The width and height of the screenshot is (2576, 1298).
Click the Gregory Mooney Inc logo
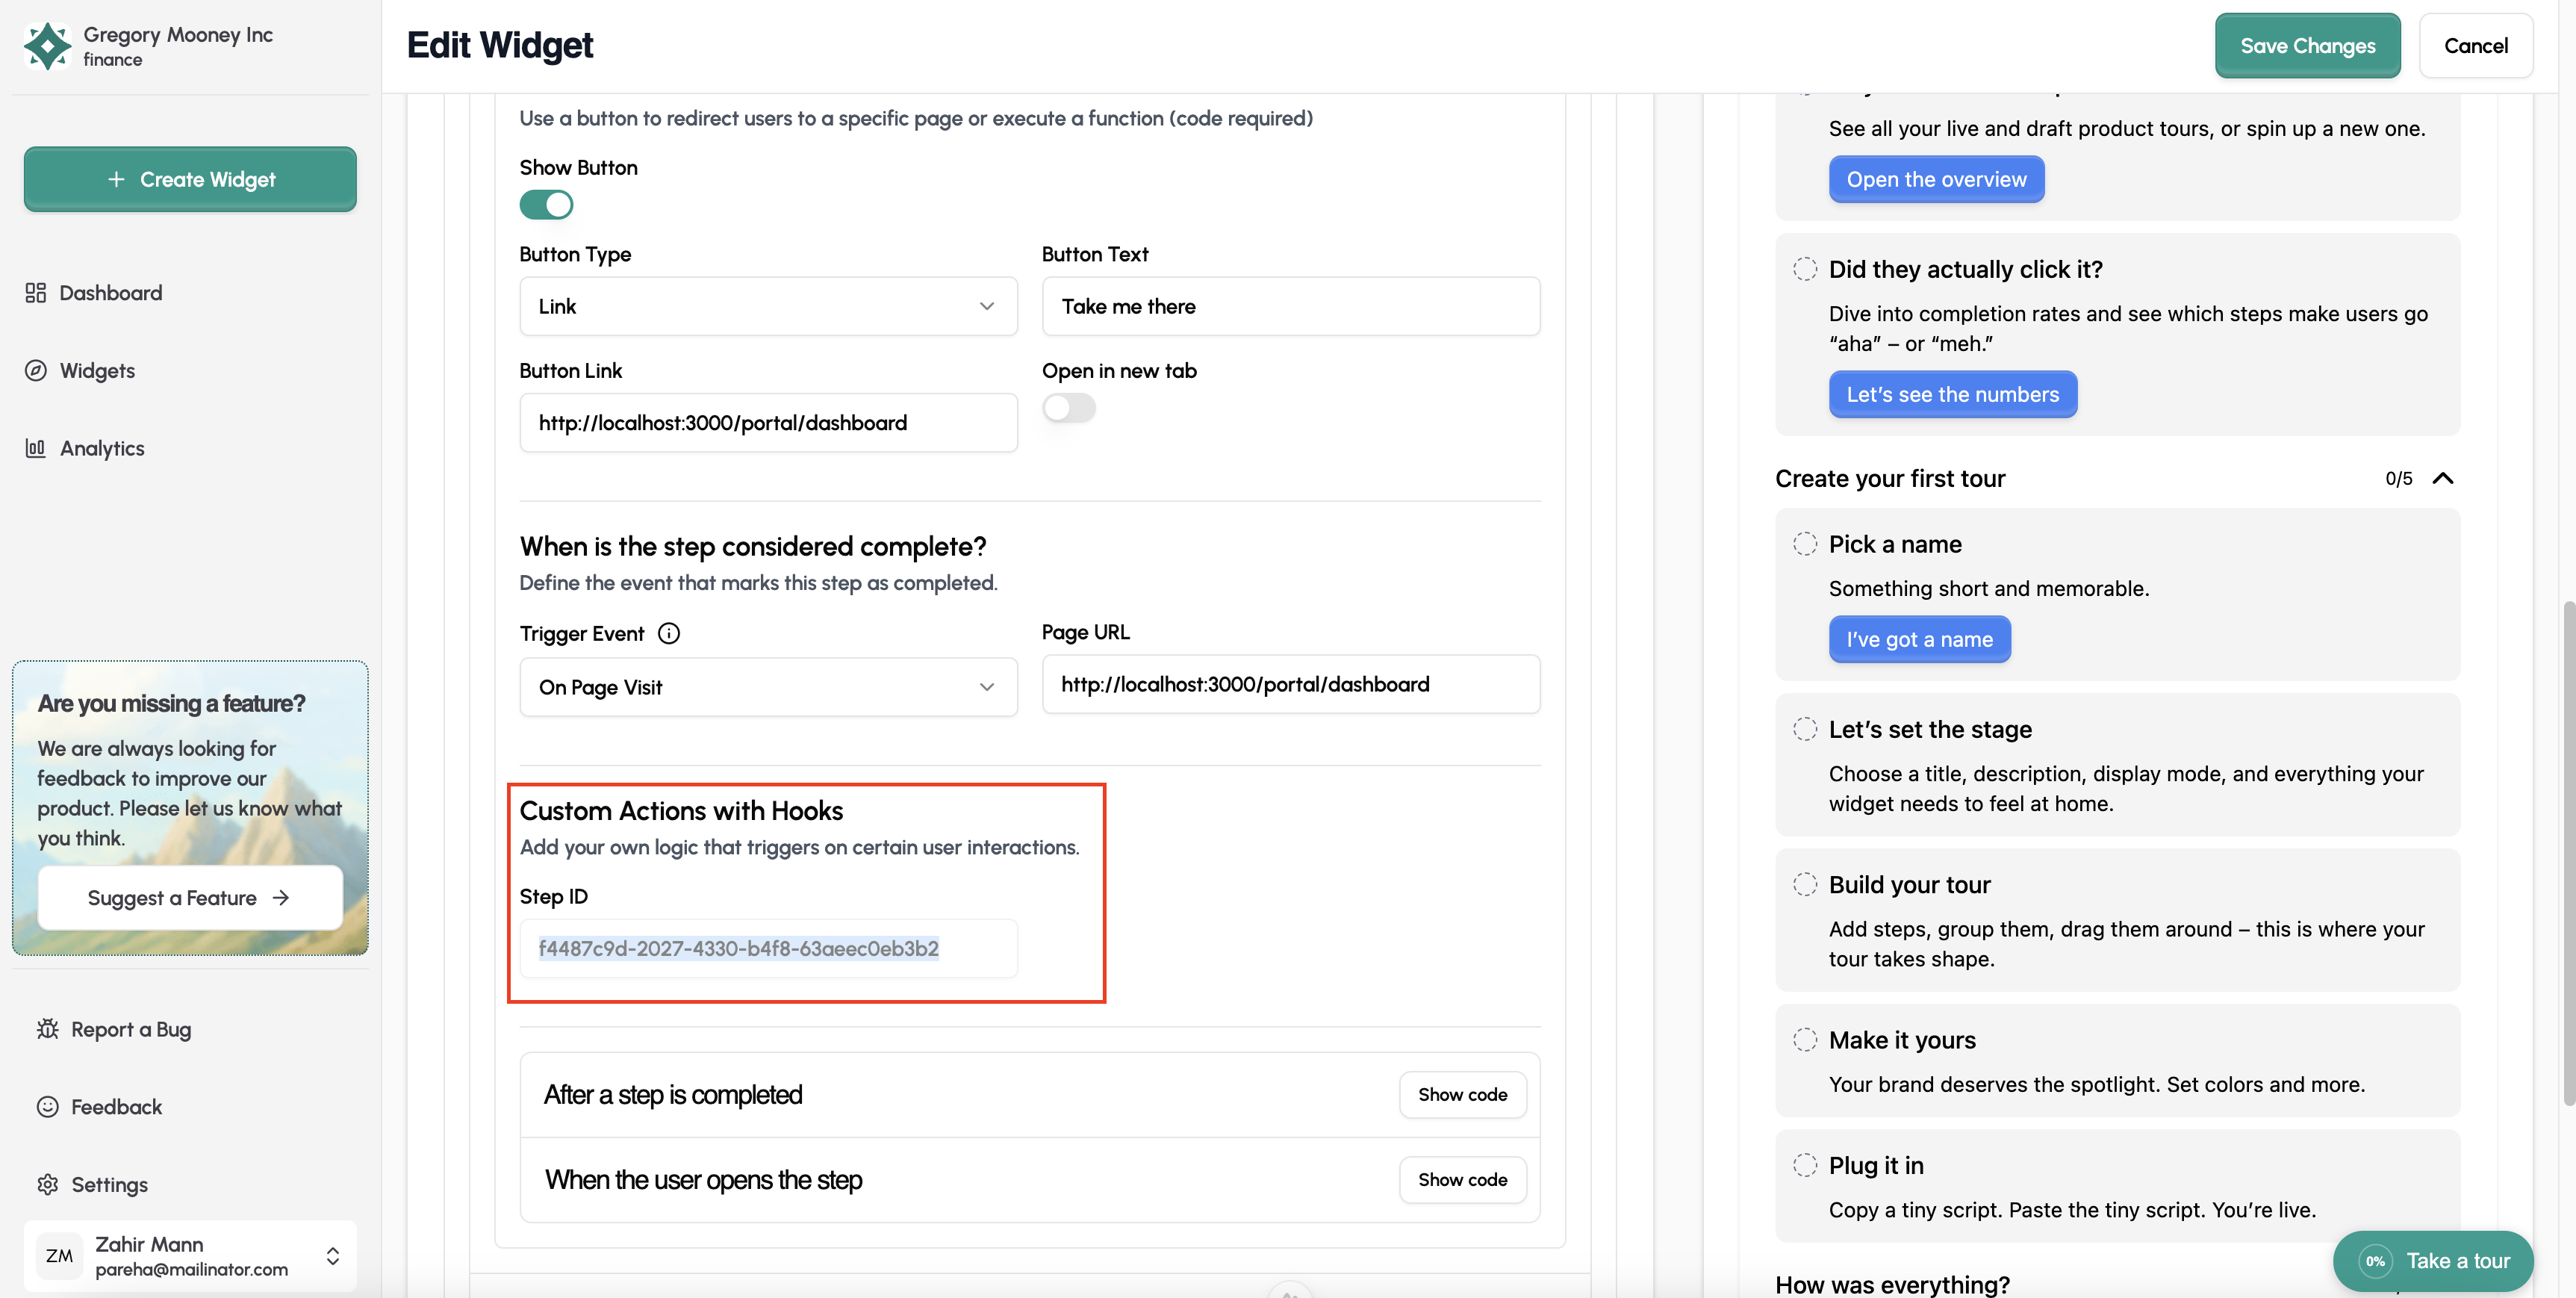click(47, 46)
